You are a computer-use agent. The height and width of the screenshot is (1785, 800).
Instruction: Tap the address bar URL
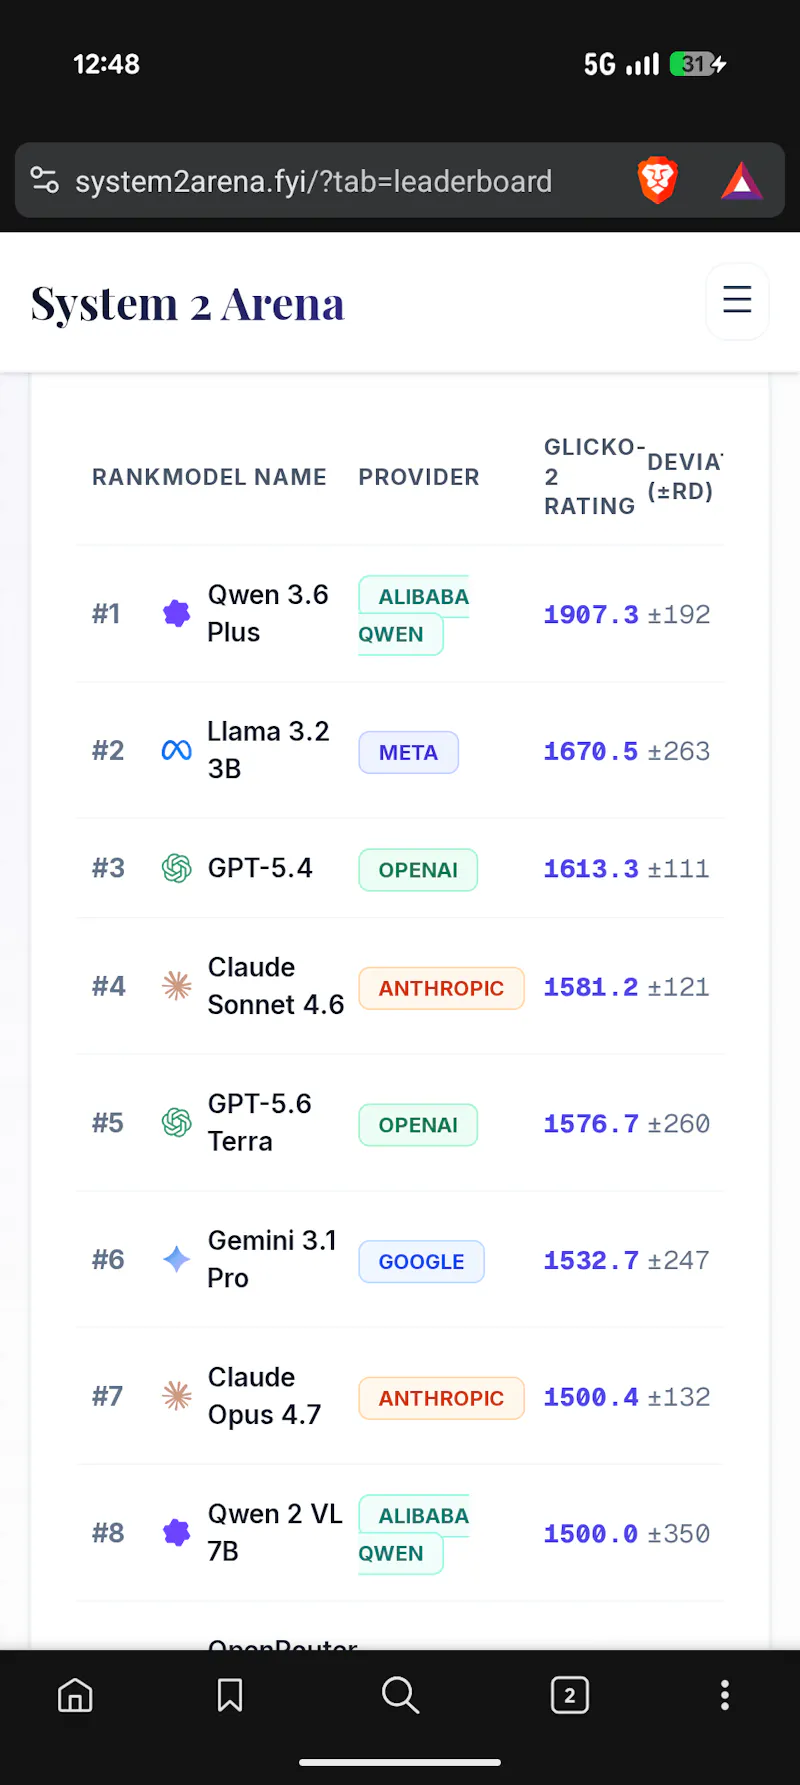pyautogui.click(x=313, y=181)
